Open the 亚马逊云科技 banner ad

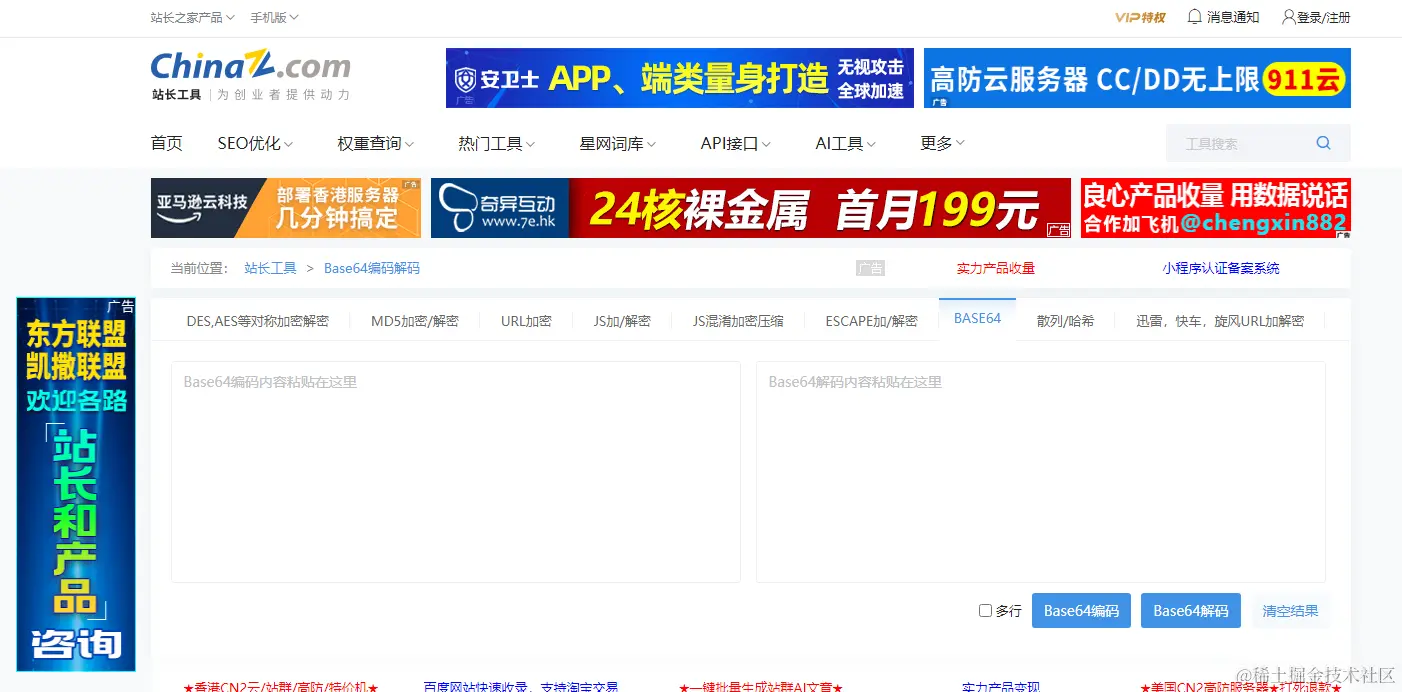(286, 208)
